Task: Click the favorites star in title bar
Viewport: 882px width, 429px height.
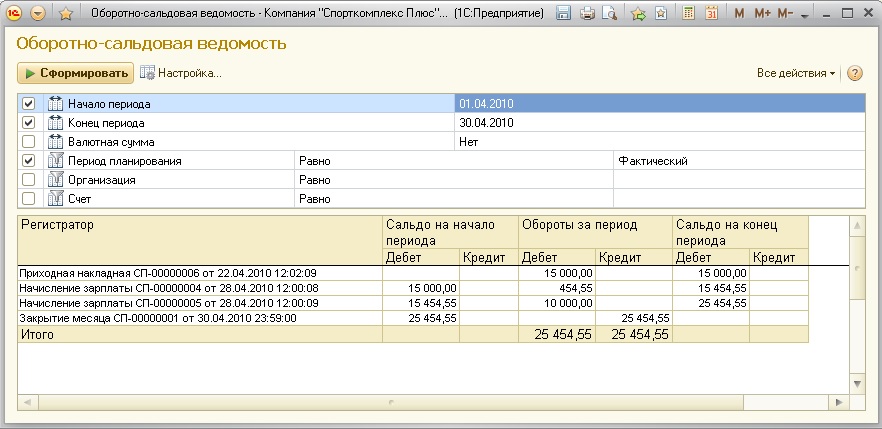Action: [66, 13]
